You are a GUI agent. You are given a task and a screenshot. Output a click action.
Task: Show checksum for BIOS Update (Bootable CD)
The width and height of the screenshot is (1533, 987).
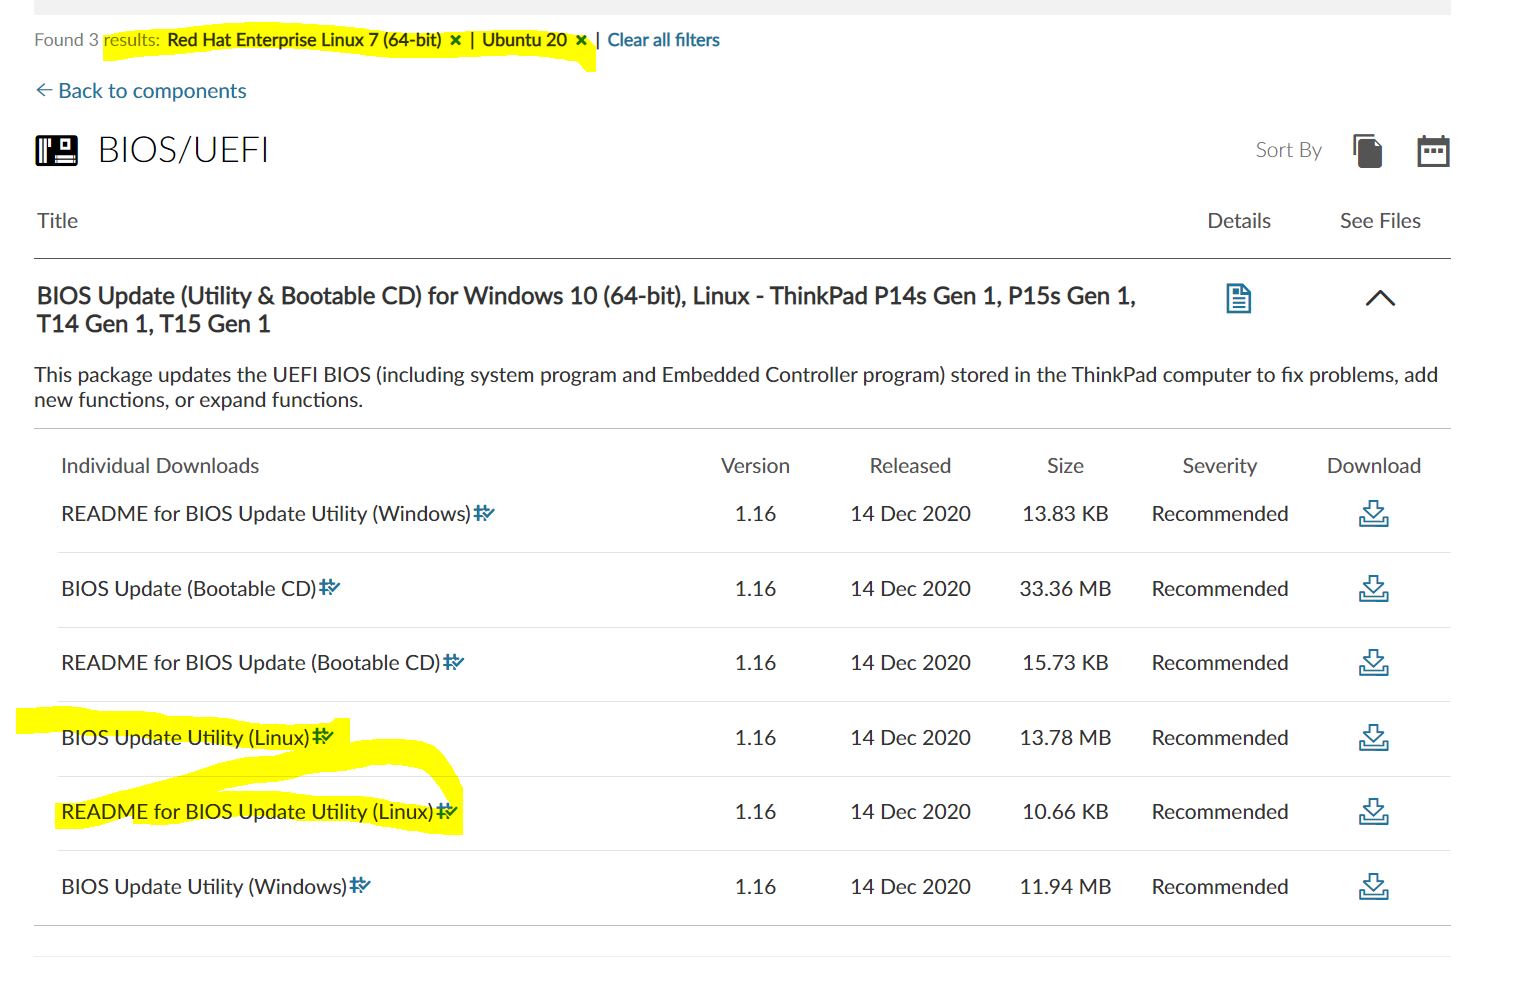tap(329, 587)
